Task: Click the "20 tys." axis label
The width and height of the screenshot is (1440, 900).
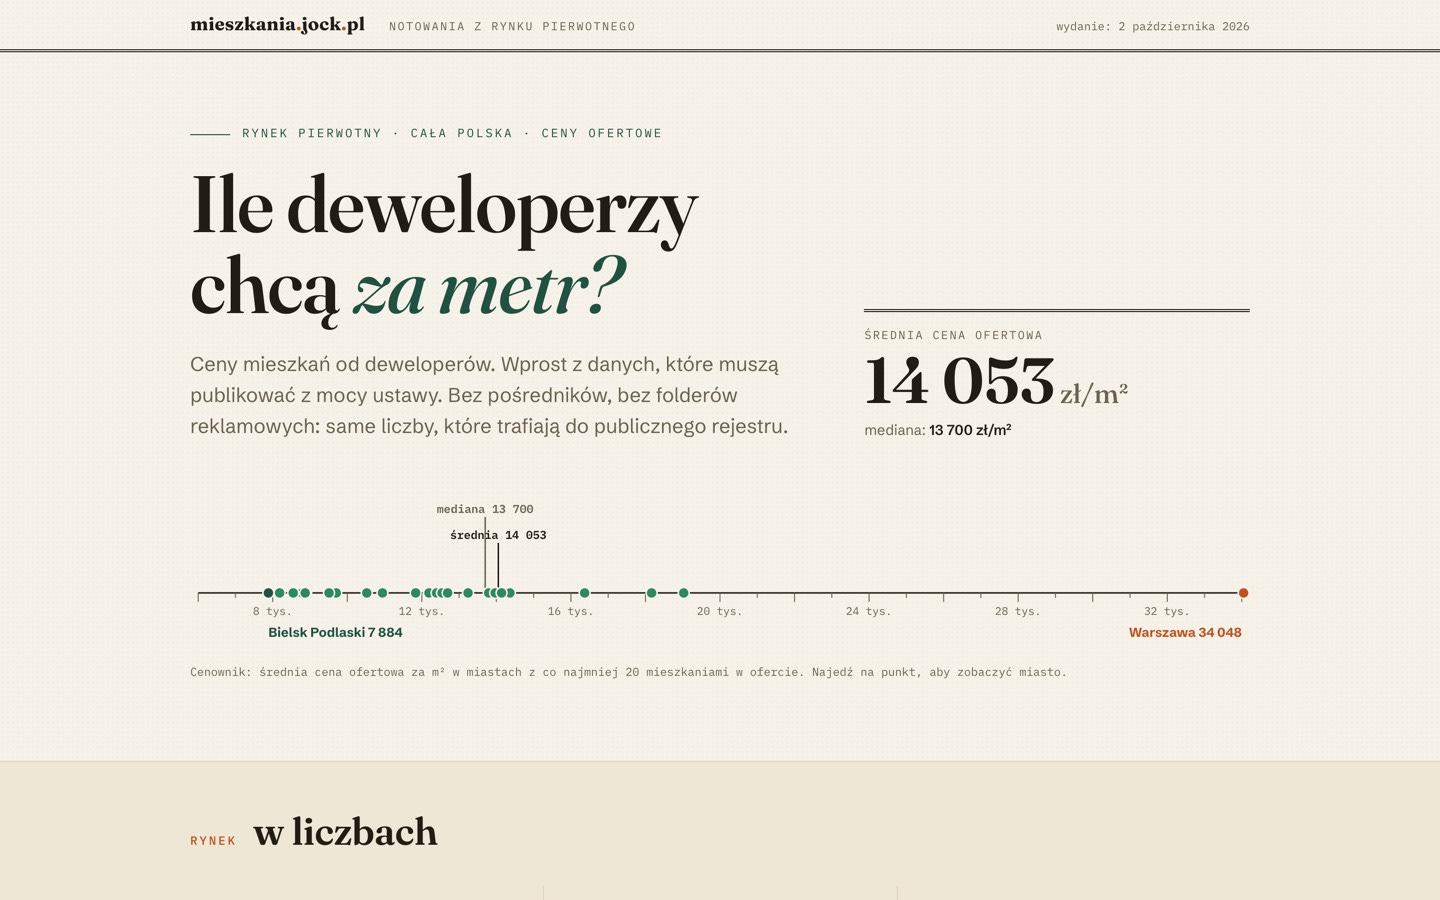Action: tap(719, 611)
